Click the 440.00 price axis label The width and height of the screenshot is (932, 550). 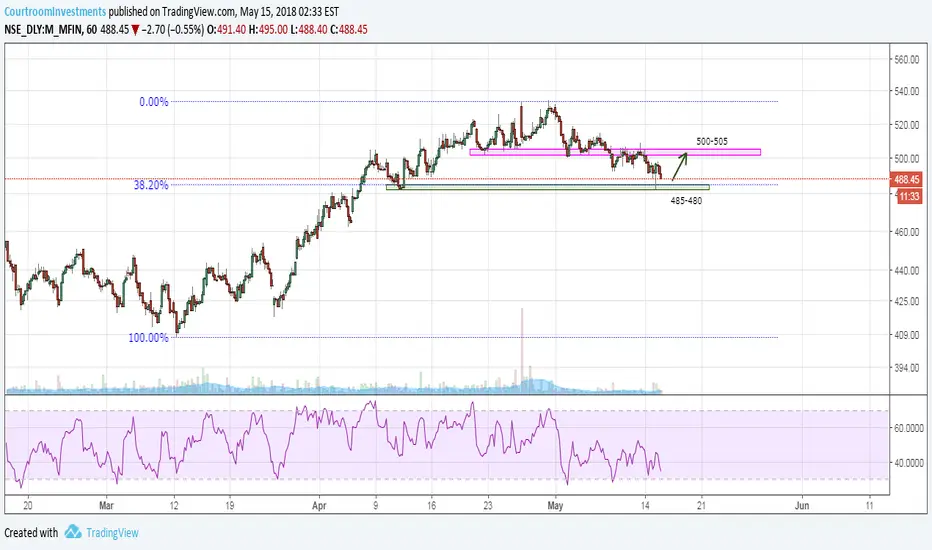[x=907, y=270]
